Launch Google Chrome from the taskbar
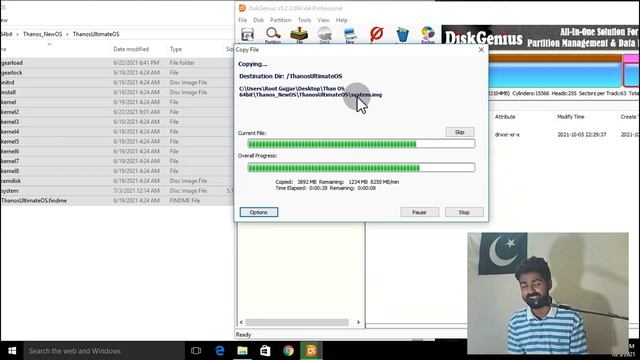The image size is (640, 360). click(x=288, y=351)
